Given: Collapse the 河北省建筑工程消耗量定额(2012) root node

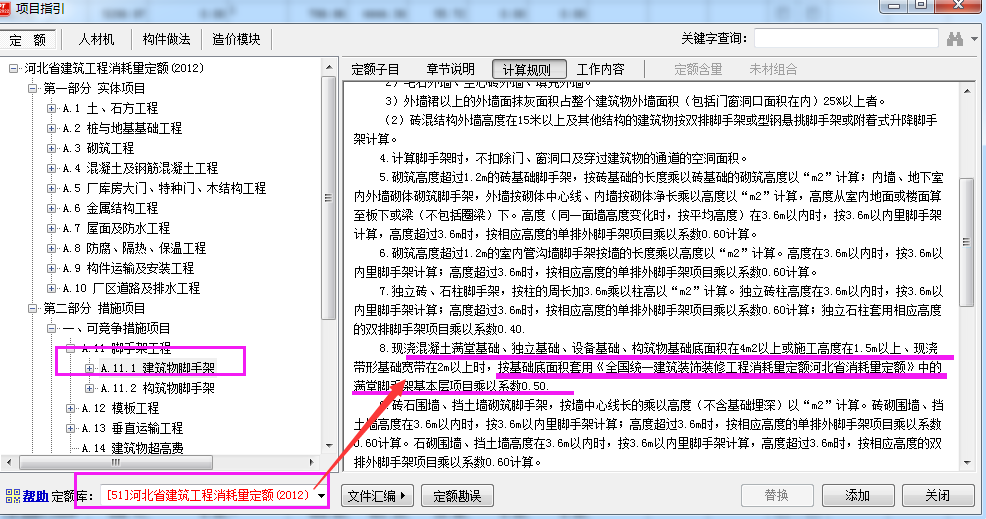Looking at the screenshot, I should point(14,69).
